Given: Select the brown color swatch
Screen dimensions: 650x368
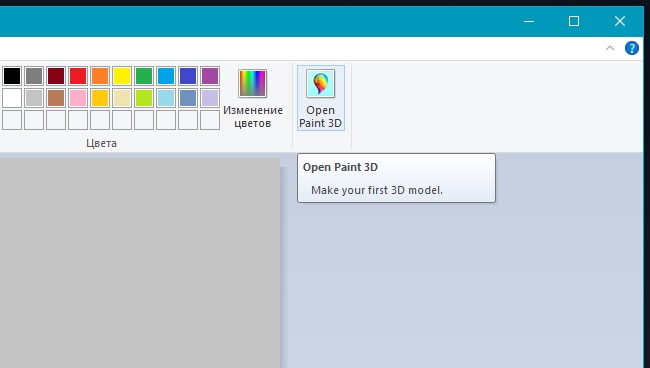Looking at the screenshot, I should pyautogui.click(x=56, y=98).
